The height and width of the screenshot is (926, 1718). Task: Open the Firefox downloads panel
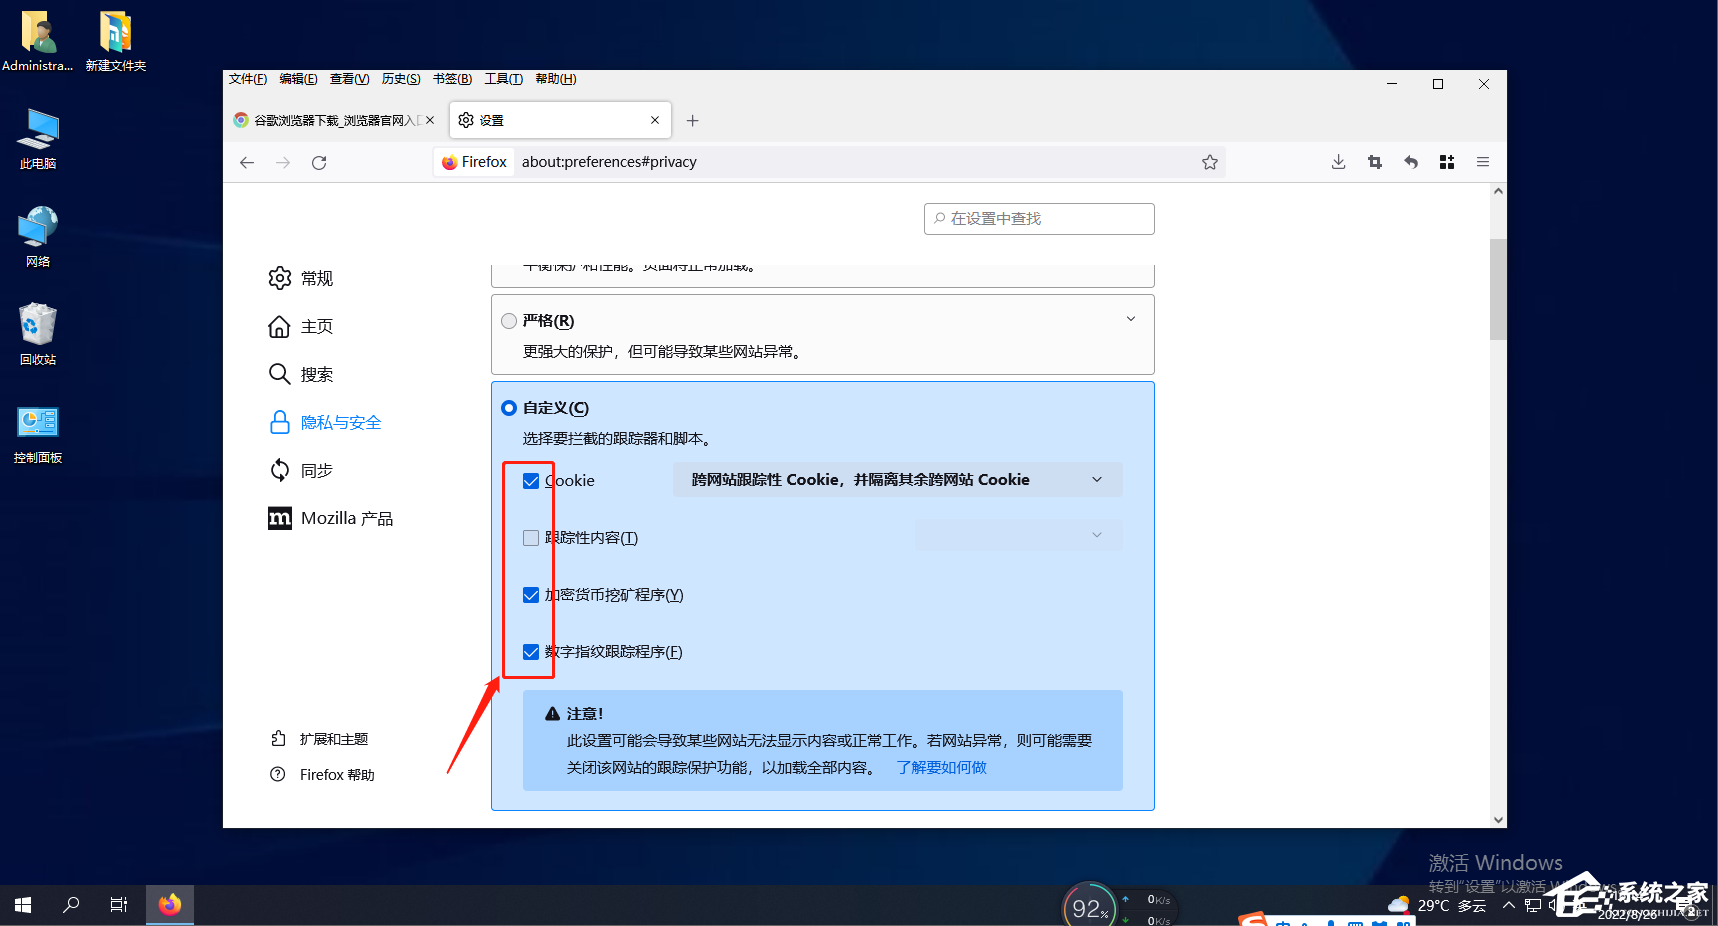(1338, 161)
